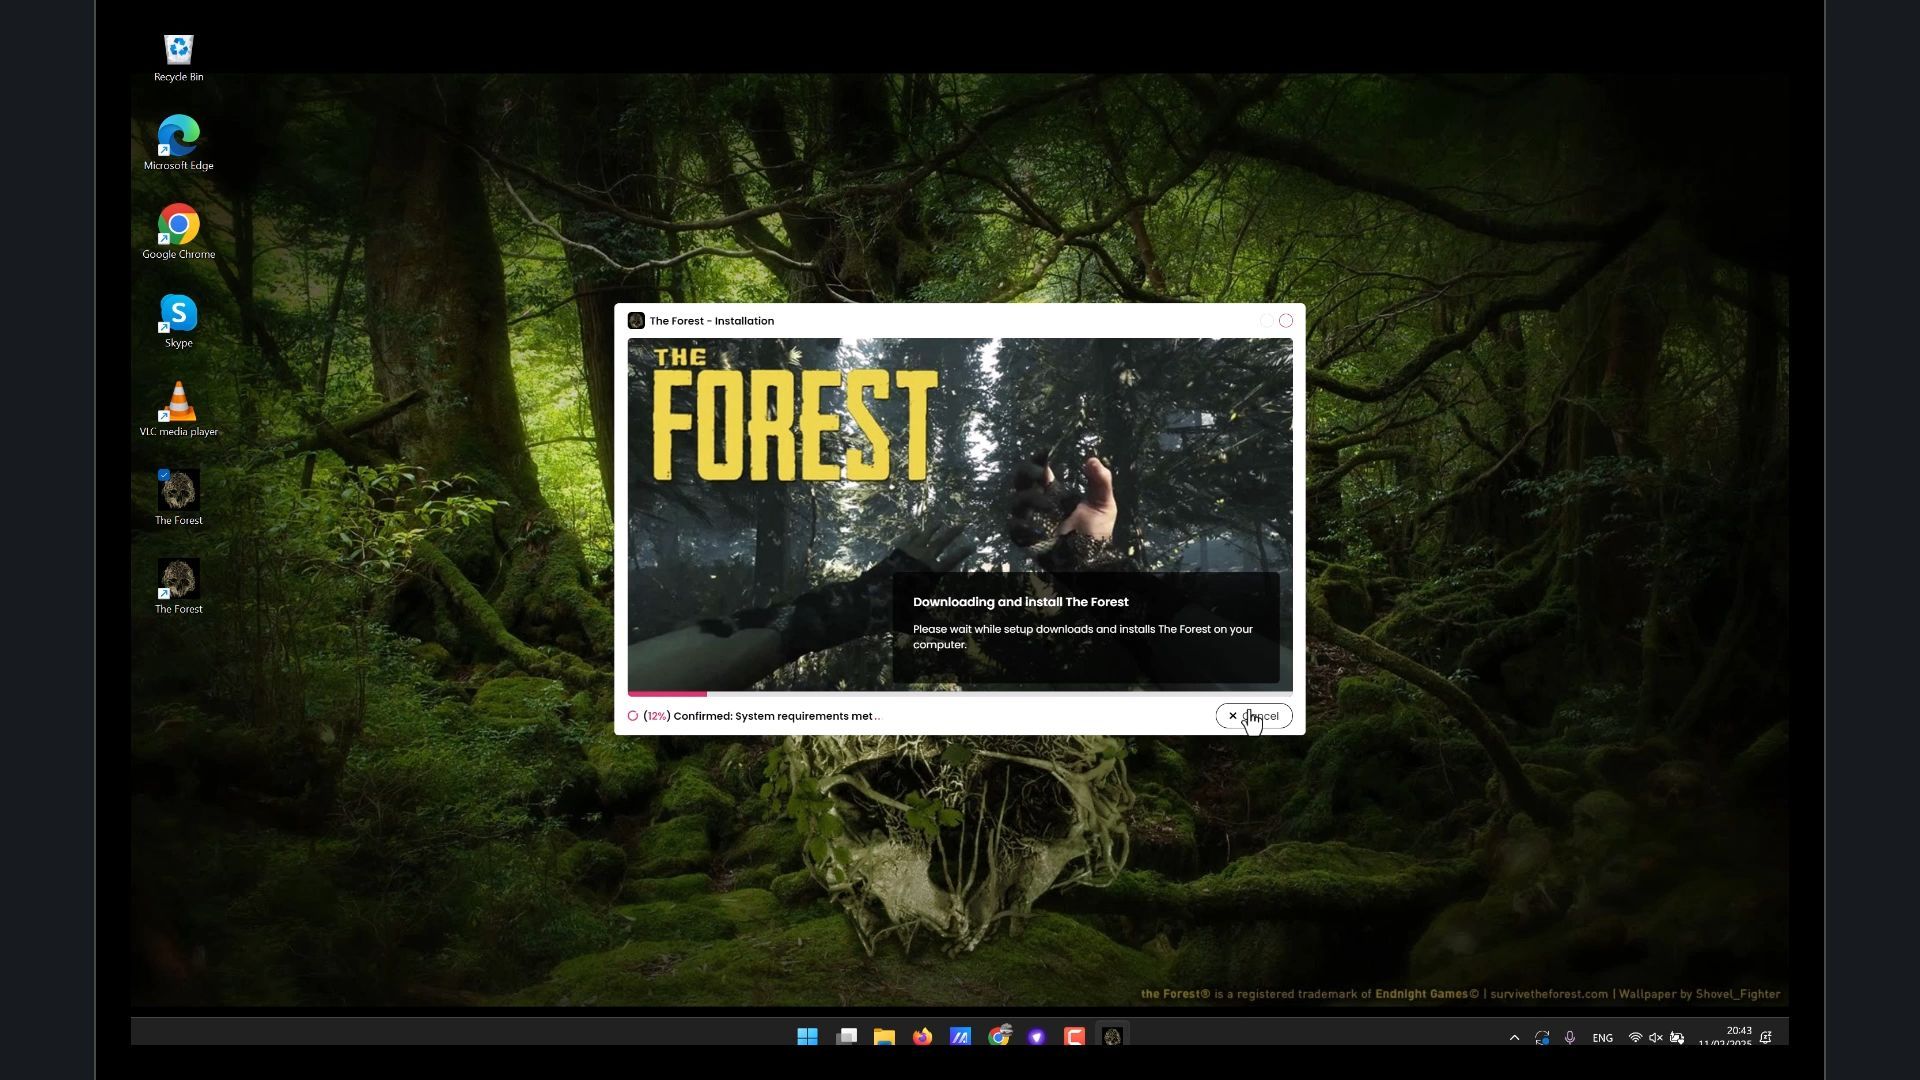The image size is (1920, 1080).
Task: Click the sync update tray icon
Action: (1542, 1038)
